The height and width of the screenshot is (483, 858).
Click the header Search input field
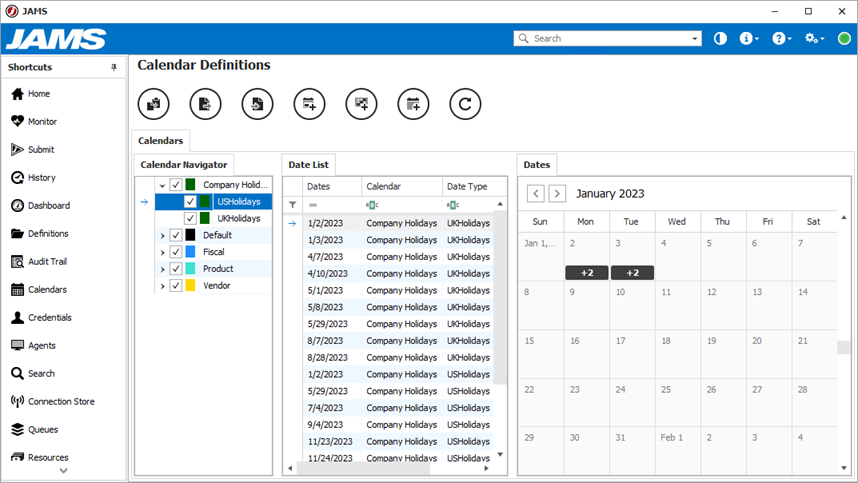pos(607,38)
